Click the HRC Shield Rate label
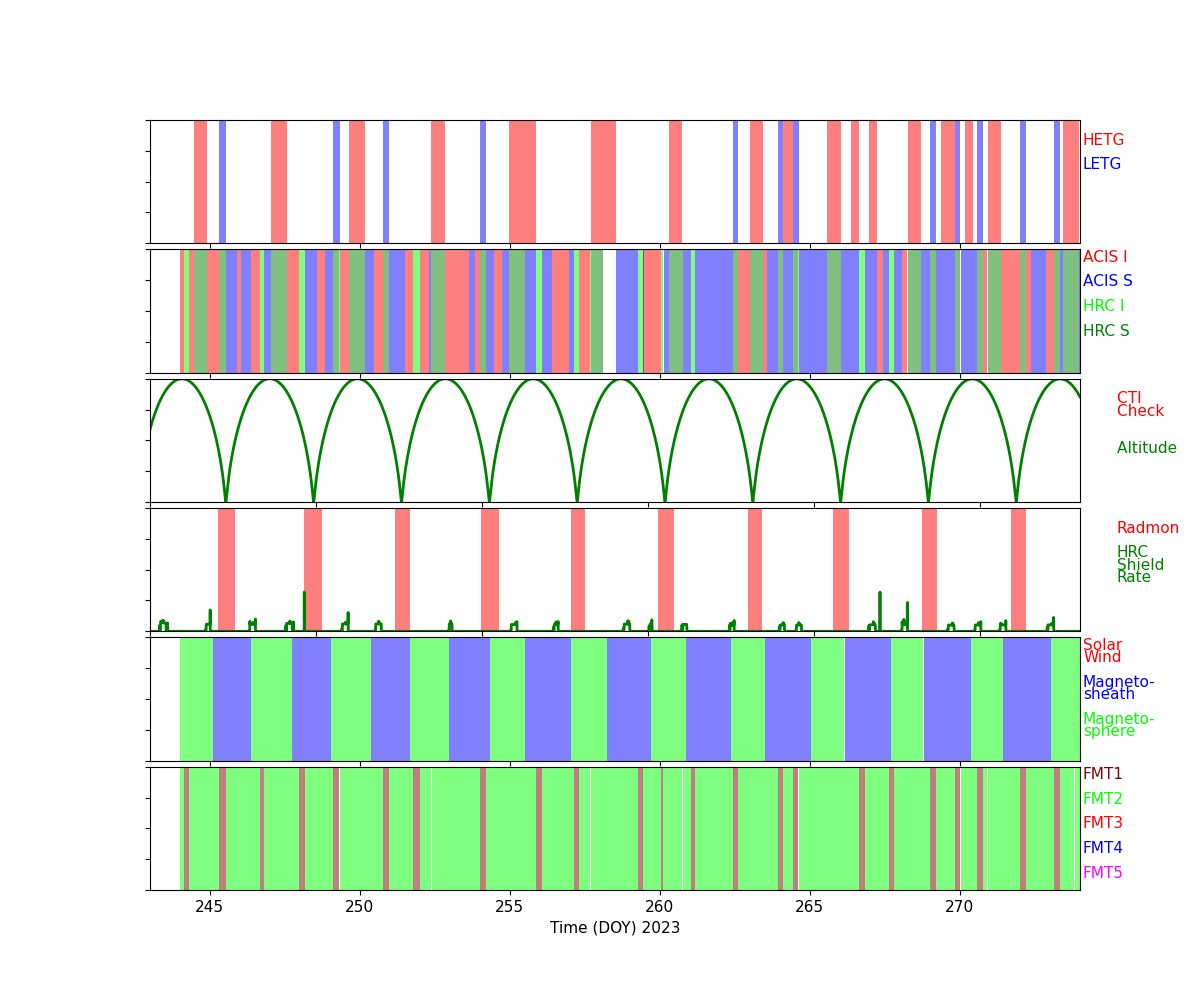 [x=1140, y=565]
